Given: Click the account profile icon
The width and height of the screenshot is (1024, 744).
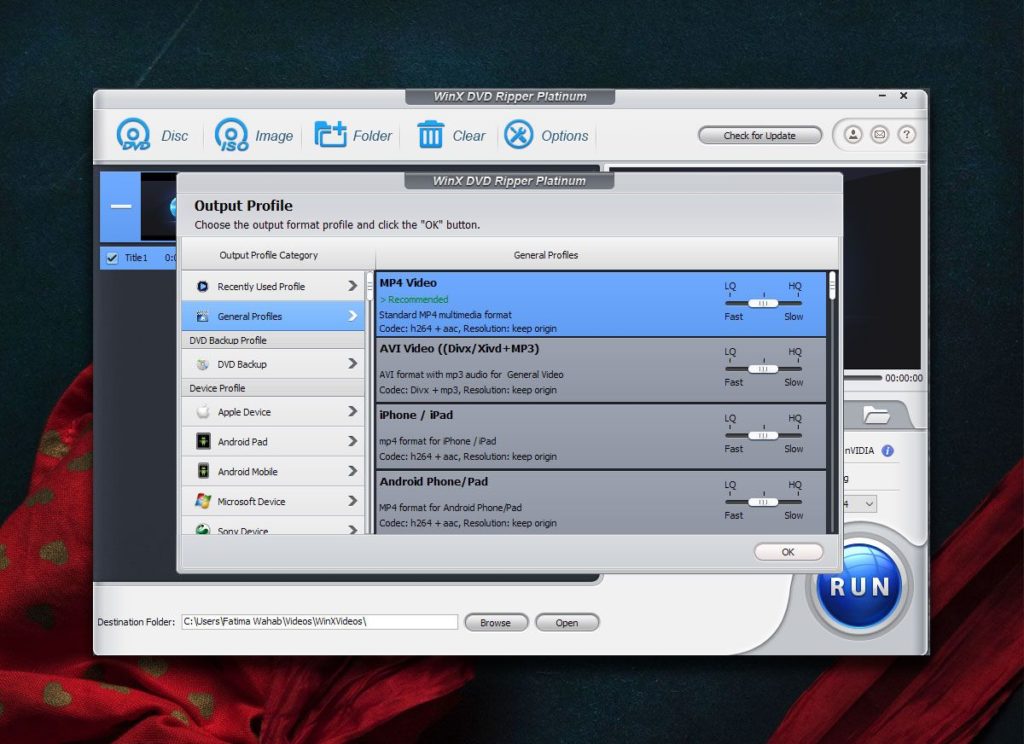Looking at the screenshot, I should click(x=853, y=134).
